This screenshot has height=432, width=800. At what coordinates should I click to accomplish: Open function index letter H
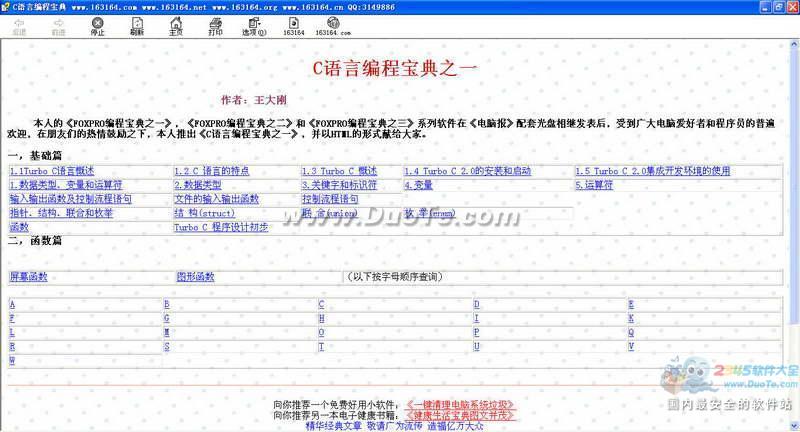321,319
